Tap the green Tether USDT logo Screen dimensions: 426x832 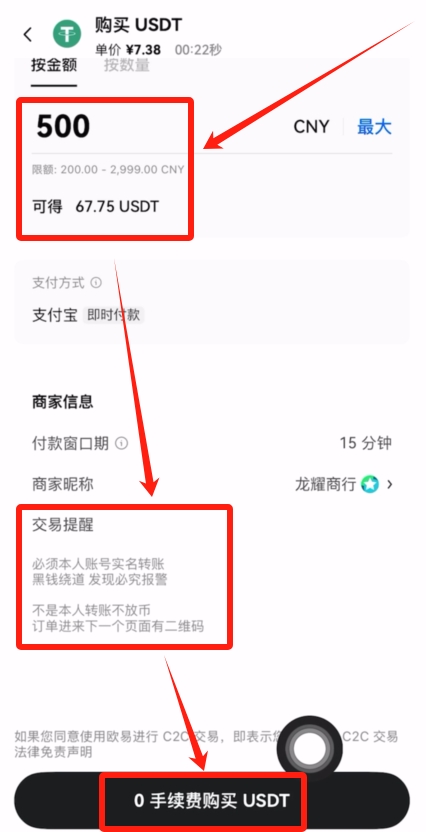(x=67, y=34)
